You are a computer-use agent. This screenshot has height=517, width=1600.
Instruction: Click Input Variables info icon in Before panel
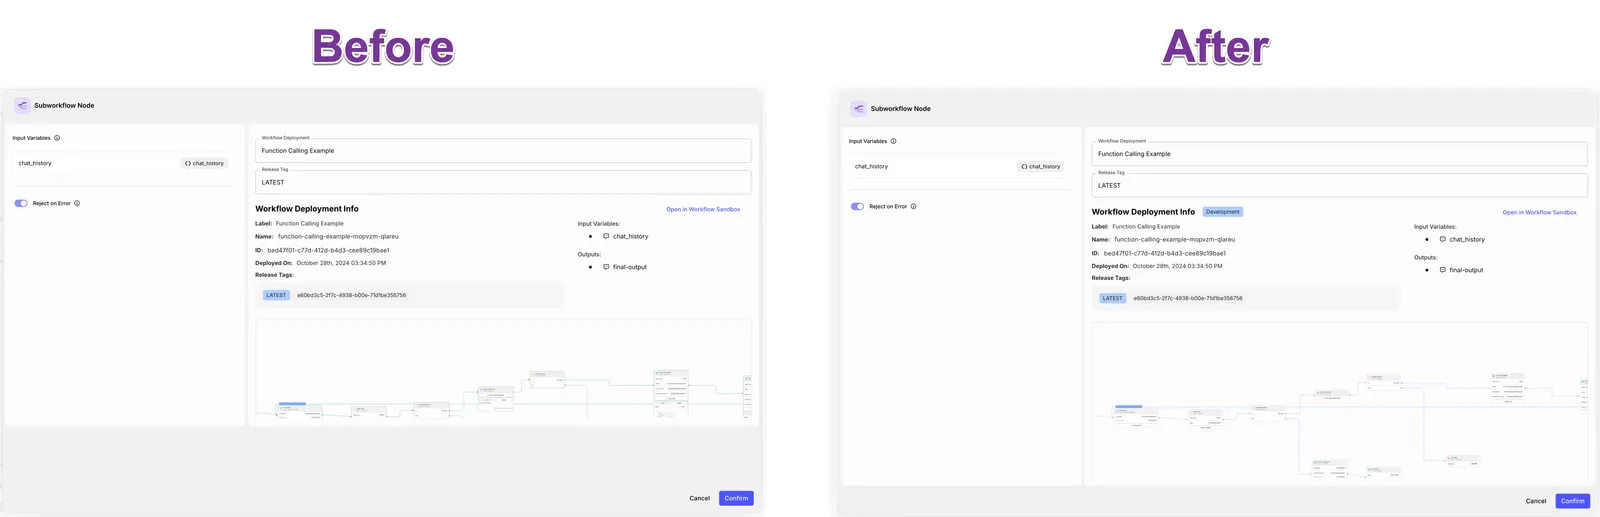tap(57, 138)
